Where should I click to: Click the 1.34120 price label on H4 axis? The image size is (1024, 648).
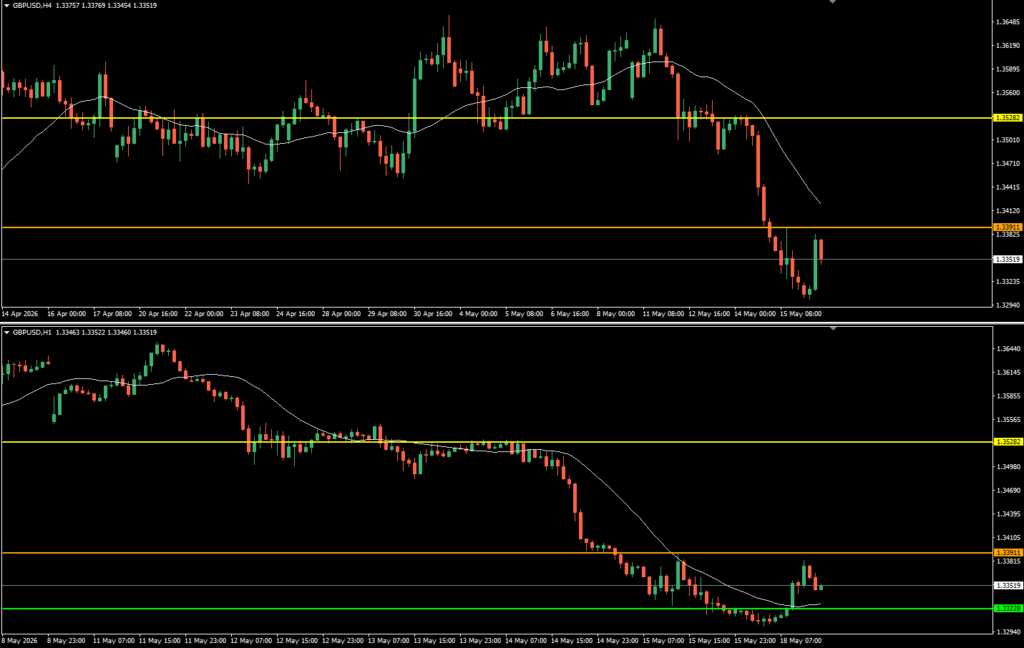tap(1008, 211)
